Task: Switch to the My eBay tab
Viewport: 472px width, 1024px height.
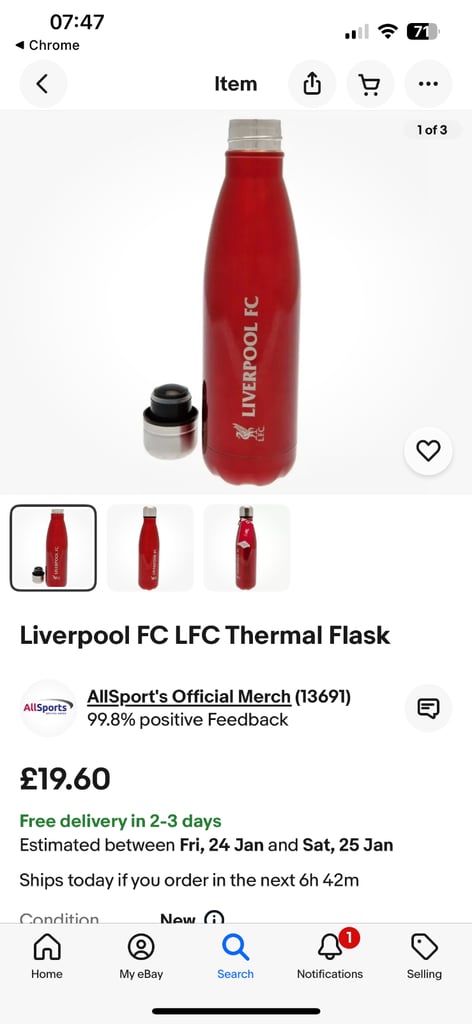Action: pyautogui.click(x=141, y=955)
